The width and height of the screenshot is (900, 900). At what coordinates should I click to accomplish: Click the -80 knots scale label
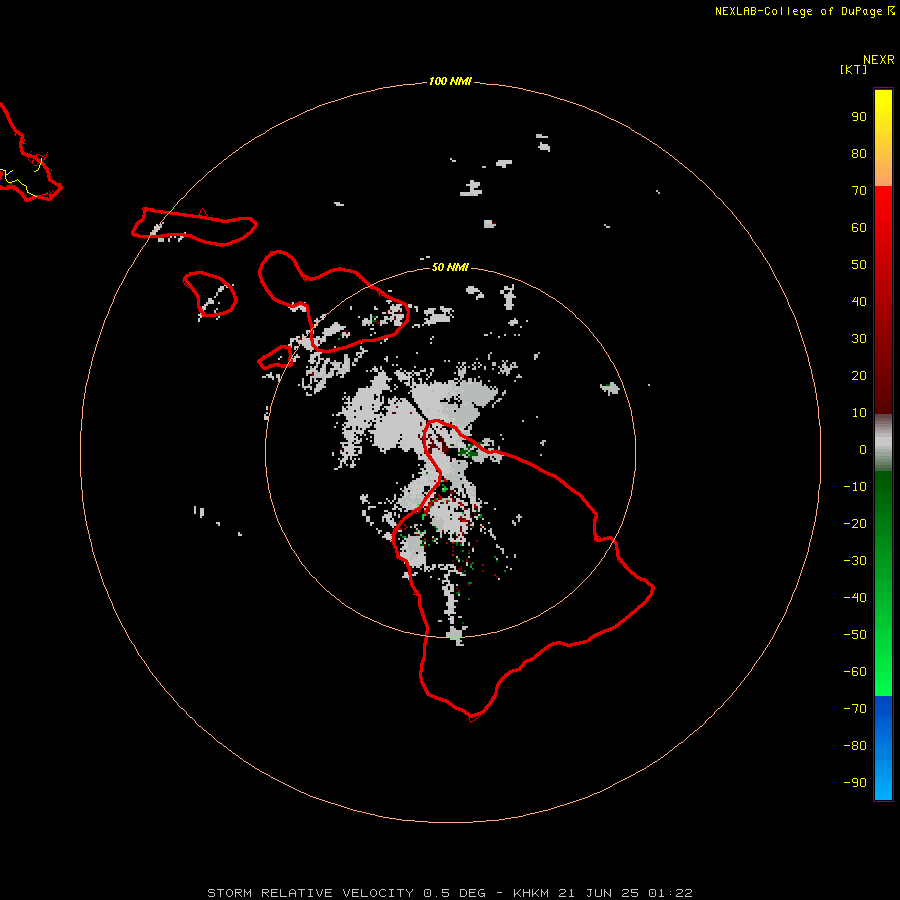855,746
